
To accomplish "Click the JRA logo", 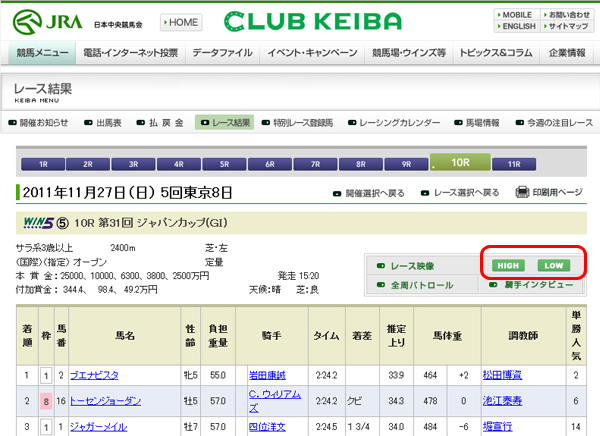I will (47, 22).
